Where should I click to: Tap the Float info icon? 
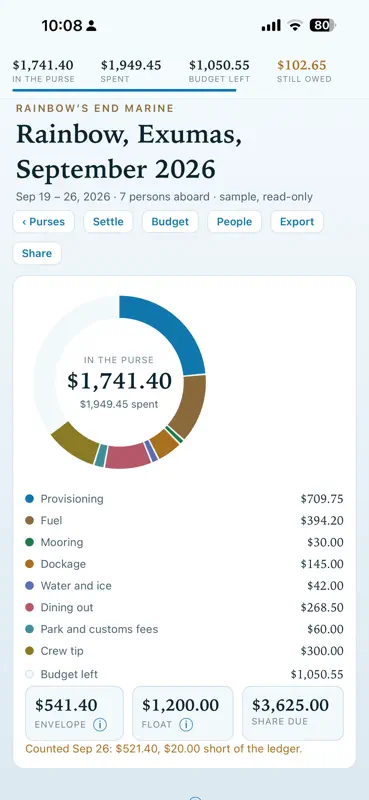coord(186,724)
